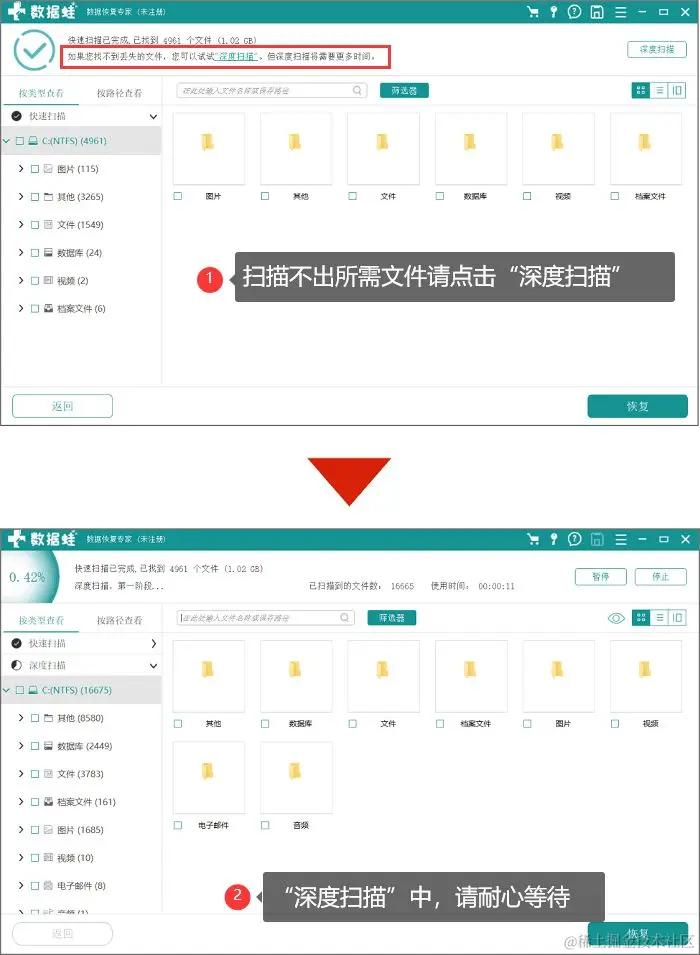Expand the 档案文件 (6) tree node
This screenshot has width=700, height=955.
21,308
